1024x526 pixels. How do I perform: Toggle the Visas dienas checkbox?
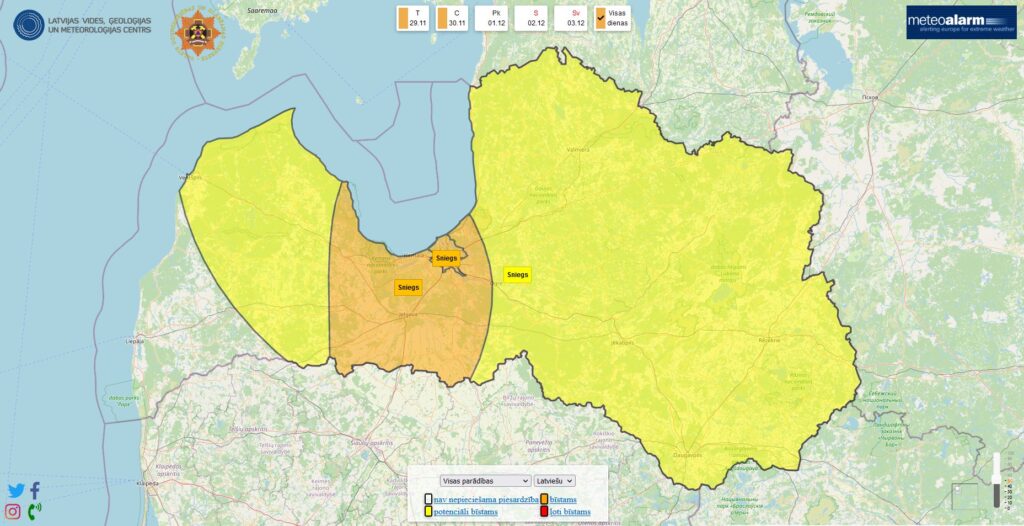click(x=600, y=18)
